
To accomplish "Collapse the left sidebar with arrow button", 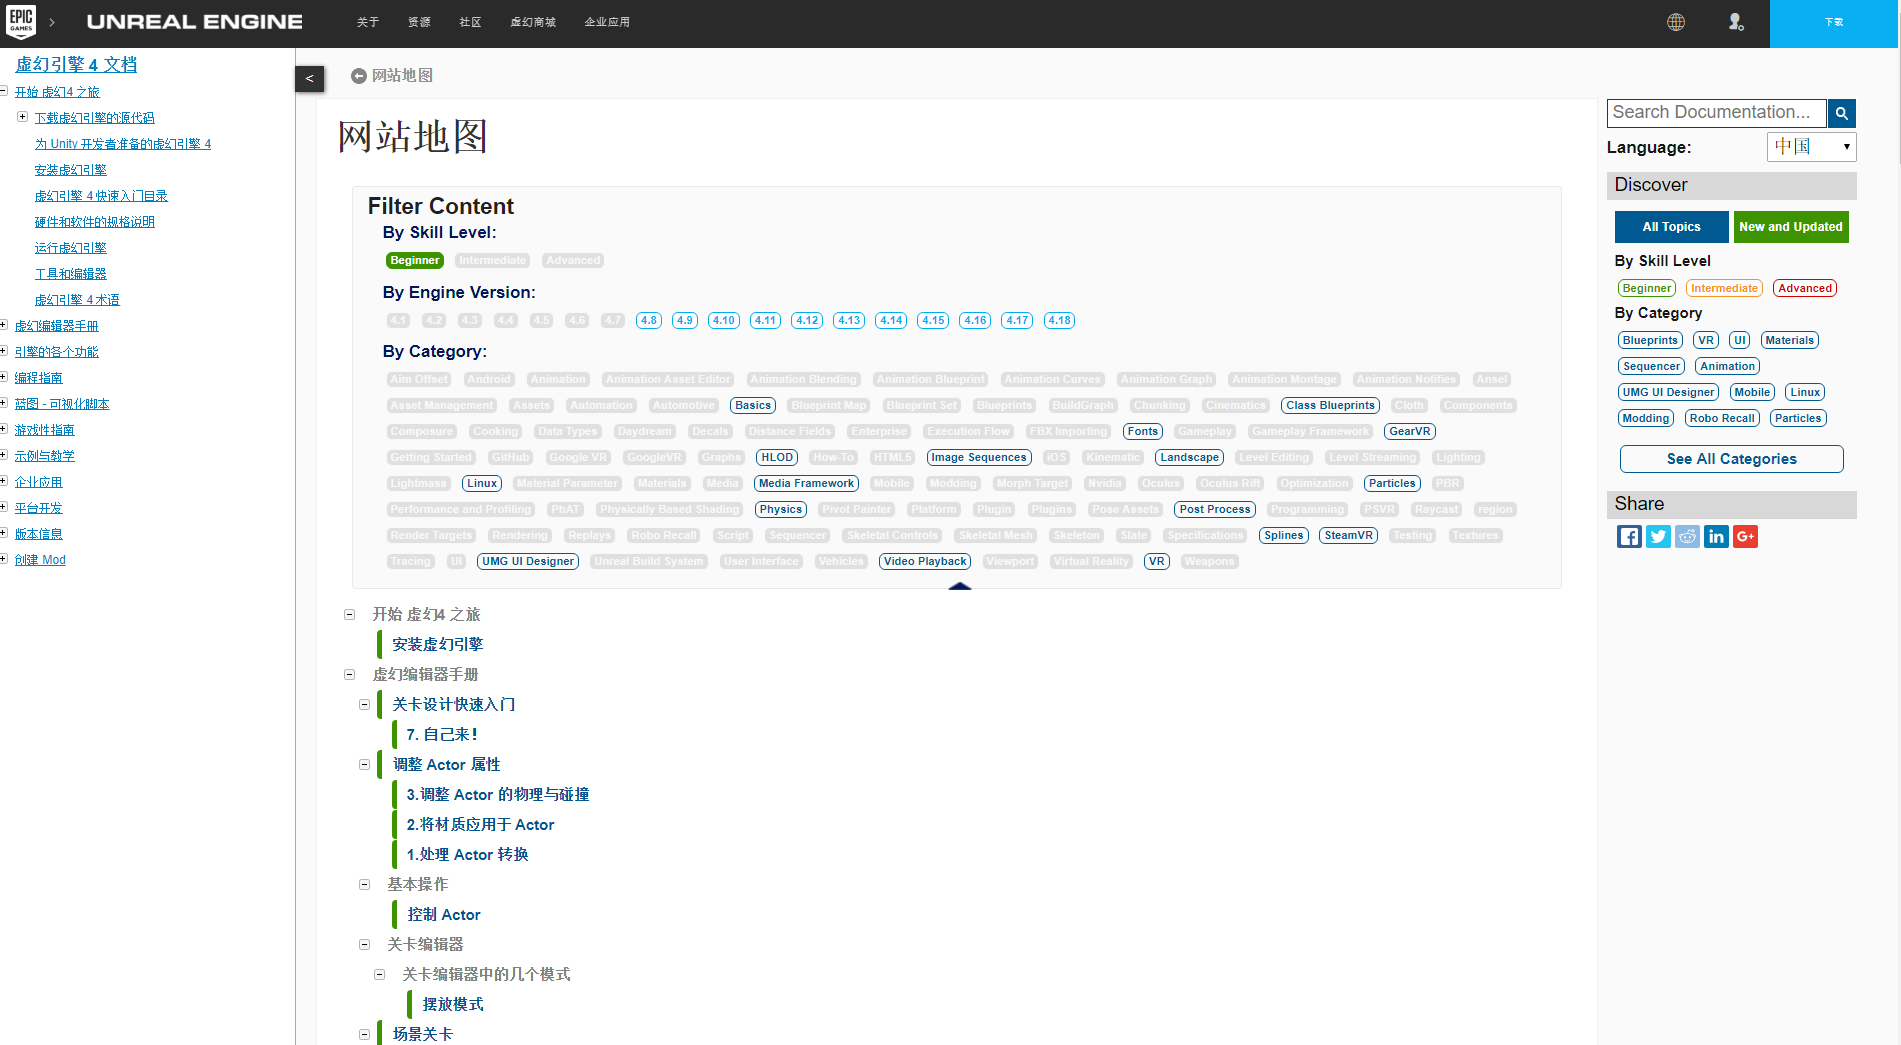I will point(309,78).
